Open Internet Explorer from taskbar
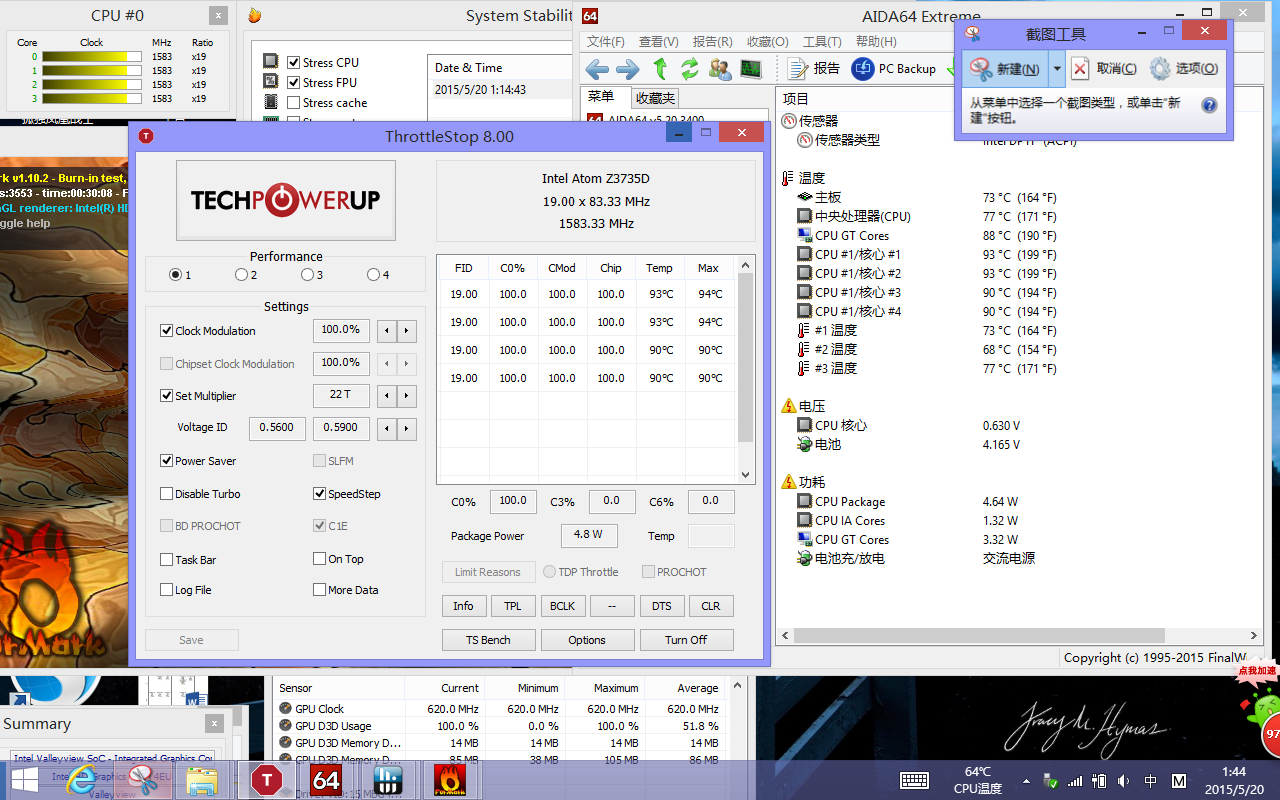 pos(84,780)
